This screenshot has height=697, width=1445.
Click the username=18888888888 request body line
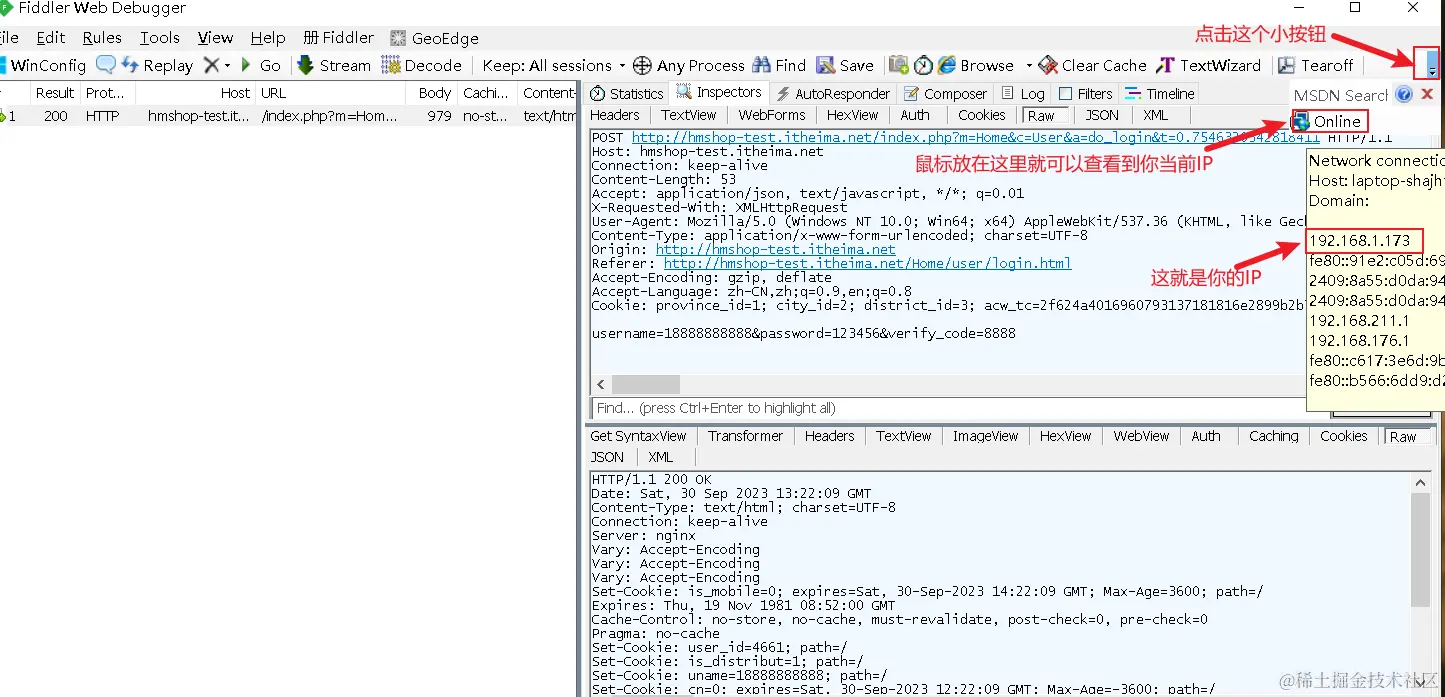coord(803,333)
